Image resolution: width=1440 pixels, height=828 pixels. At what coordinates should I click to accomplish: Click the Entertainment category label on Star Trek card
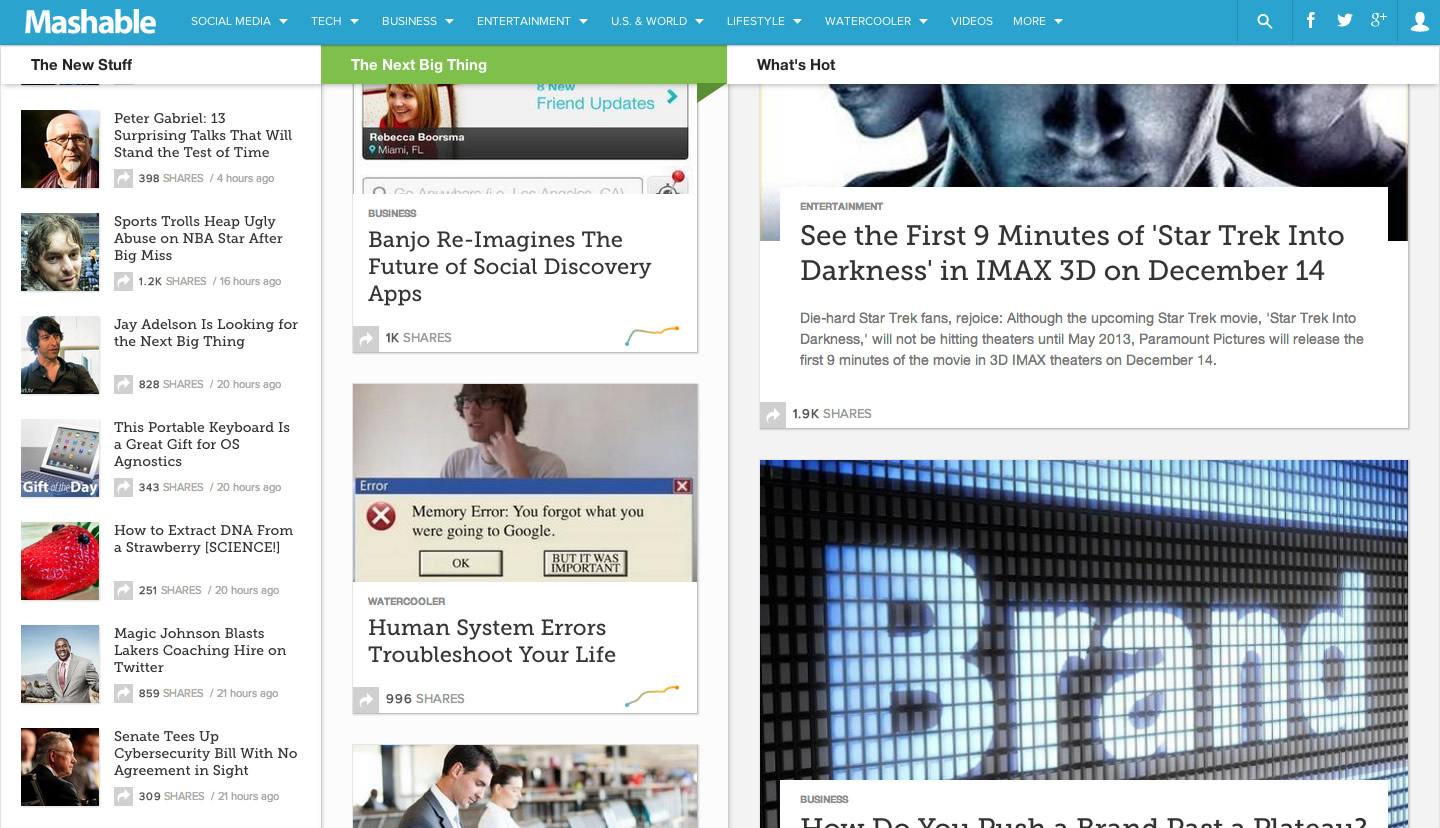click(x=841, y=206)
